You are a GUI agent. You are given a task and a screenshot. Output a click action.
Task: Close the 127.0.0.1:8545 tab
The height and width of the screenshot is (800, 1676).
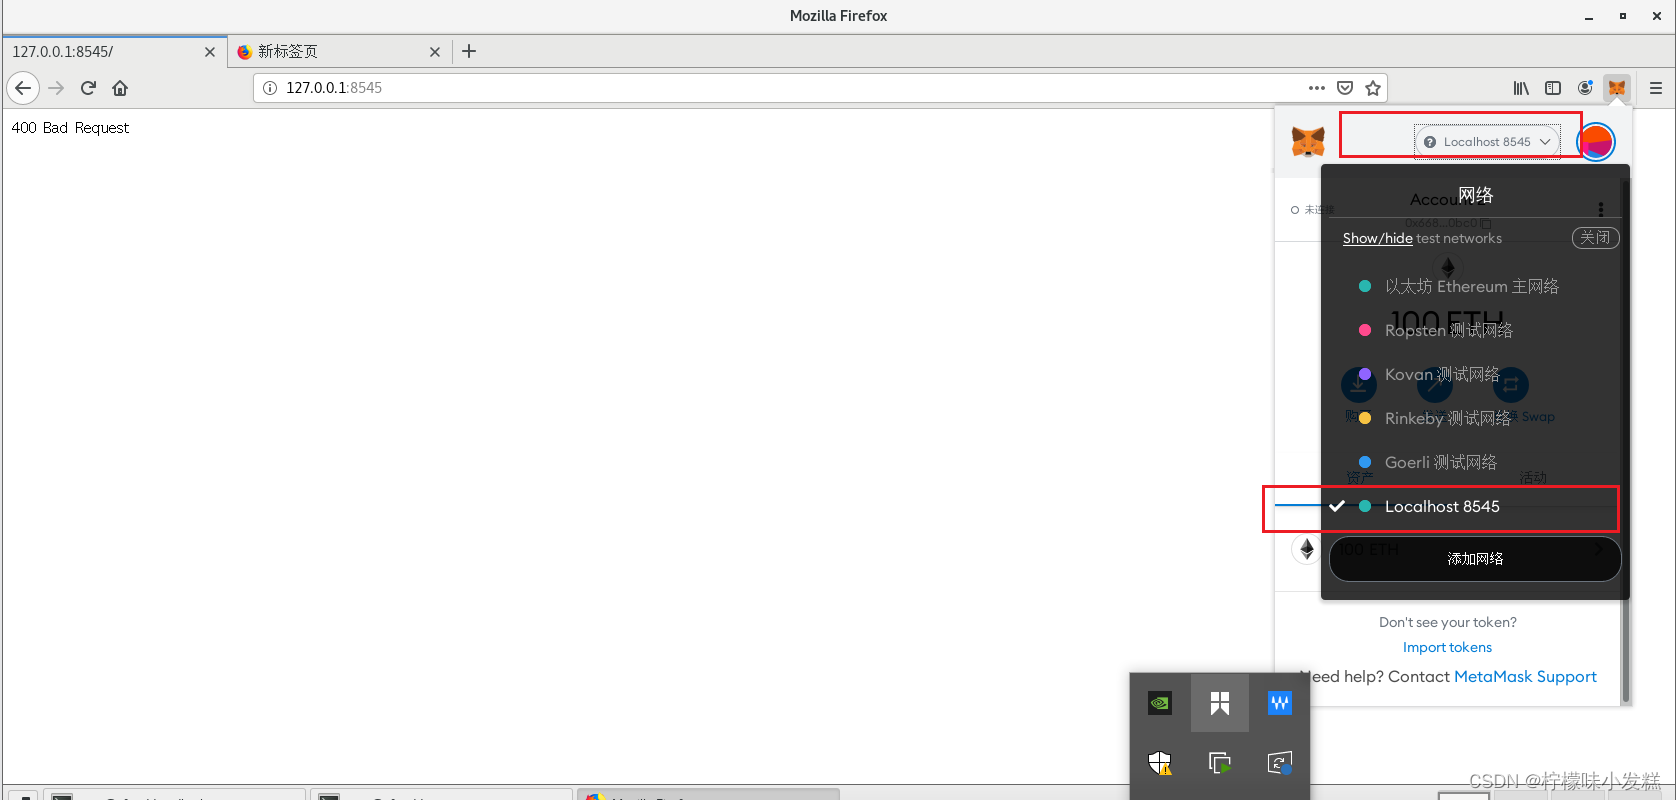pos(209,52)
